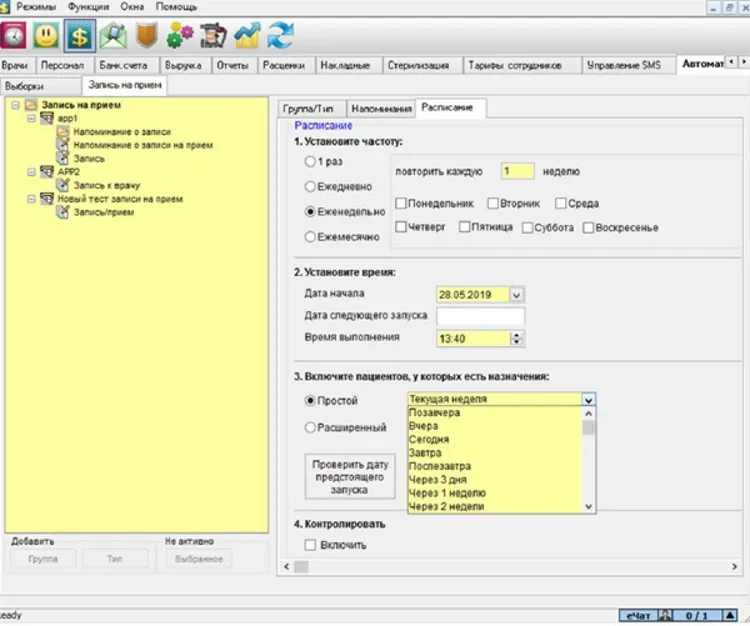
Task: Click the icon next to 'Запись/прием'
Action: point(63,211)
